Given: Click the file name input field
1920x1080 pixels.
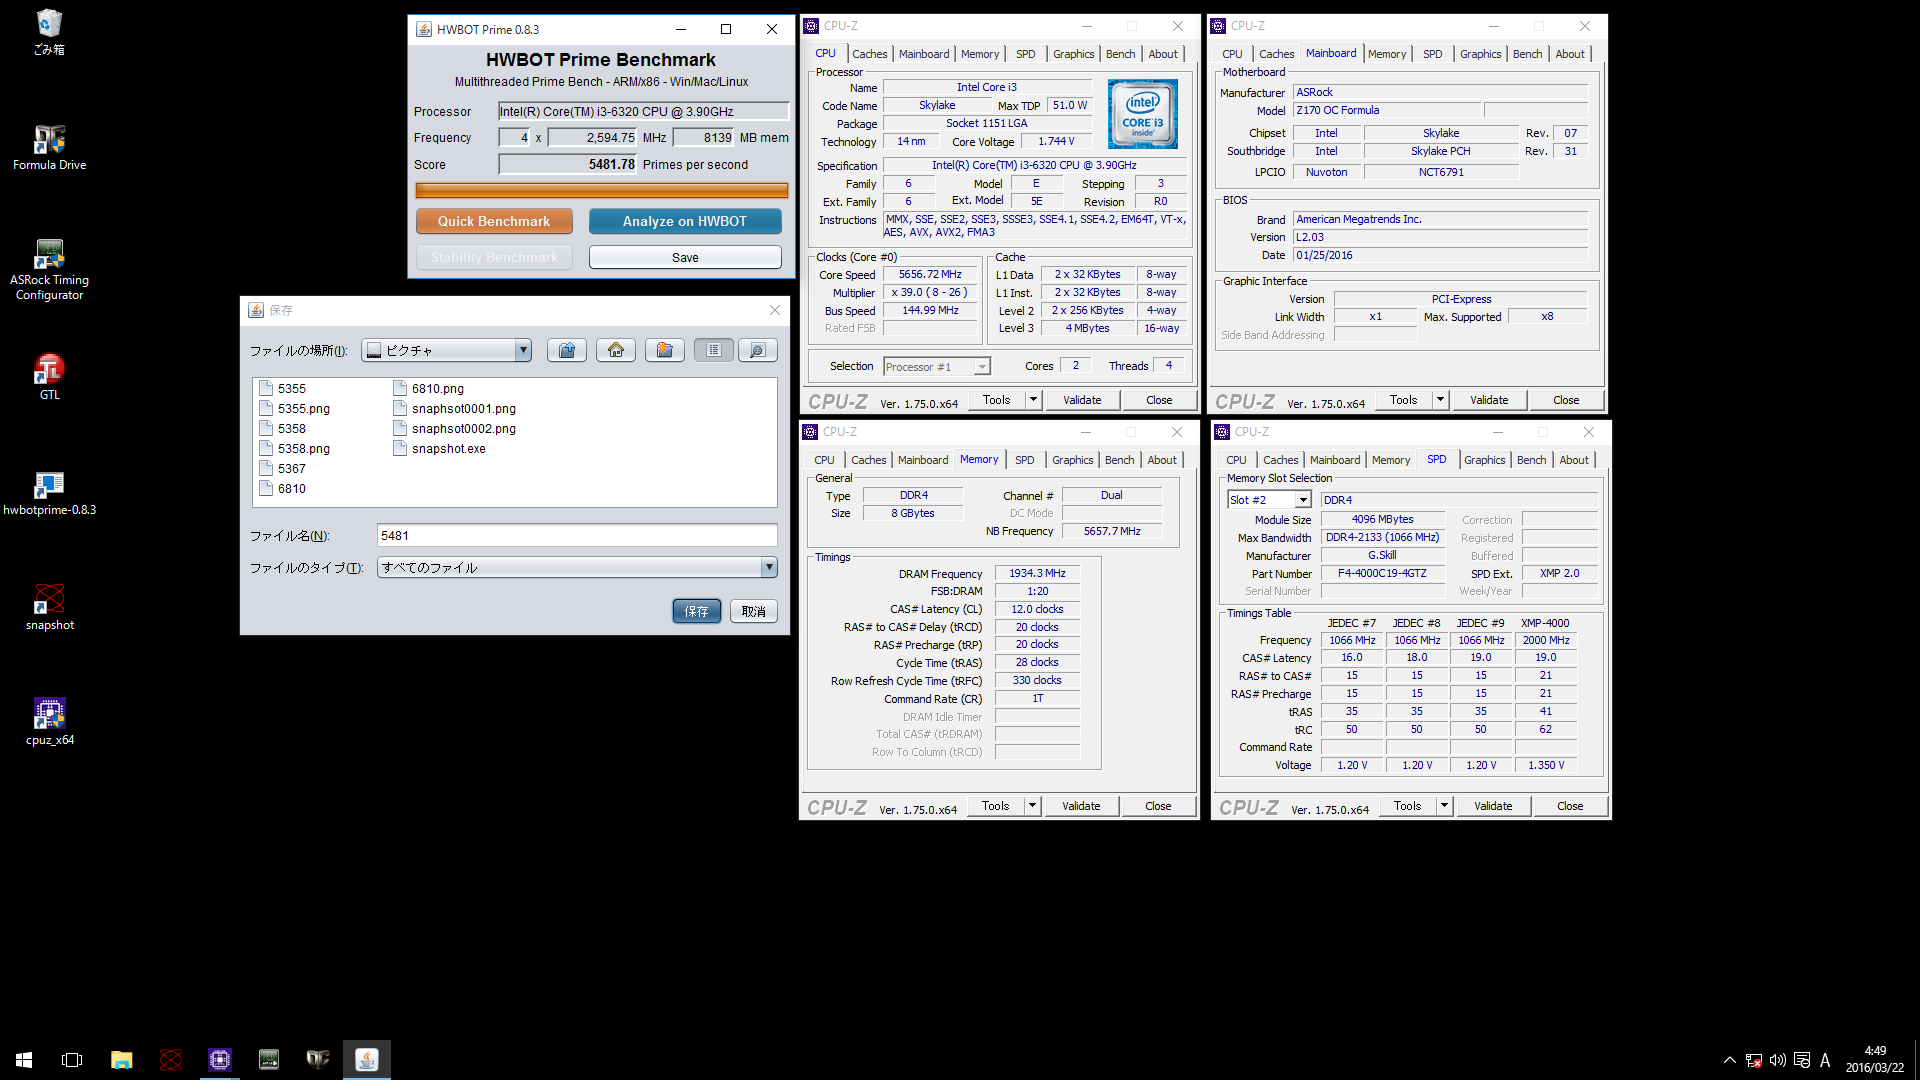Looking at the screenshot, I should [x=577, y=535].
